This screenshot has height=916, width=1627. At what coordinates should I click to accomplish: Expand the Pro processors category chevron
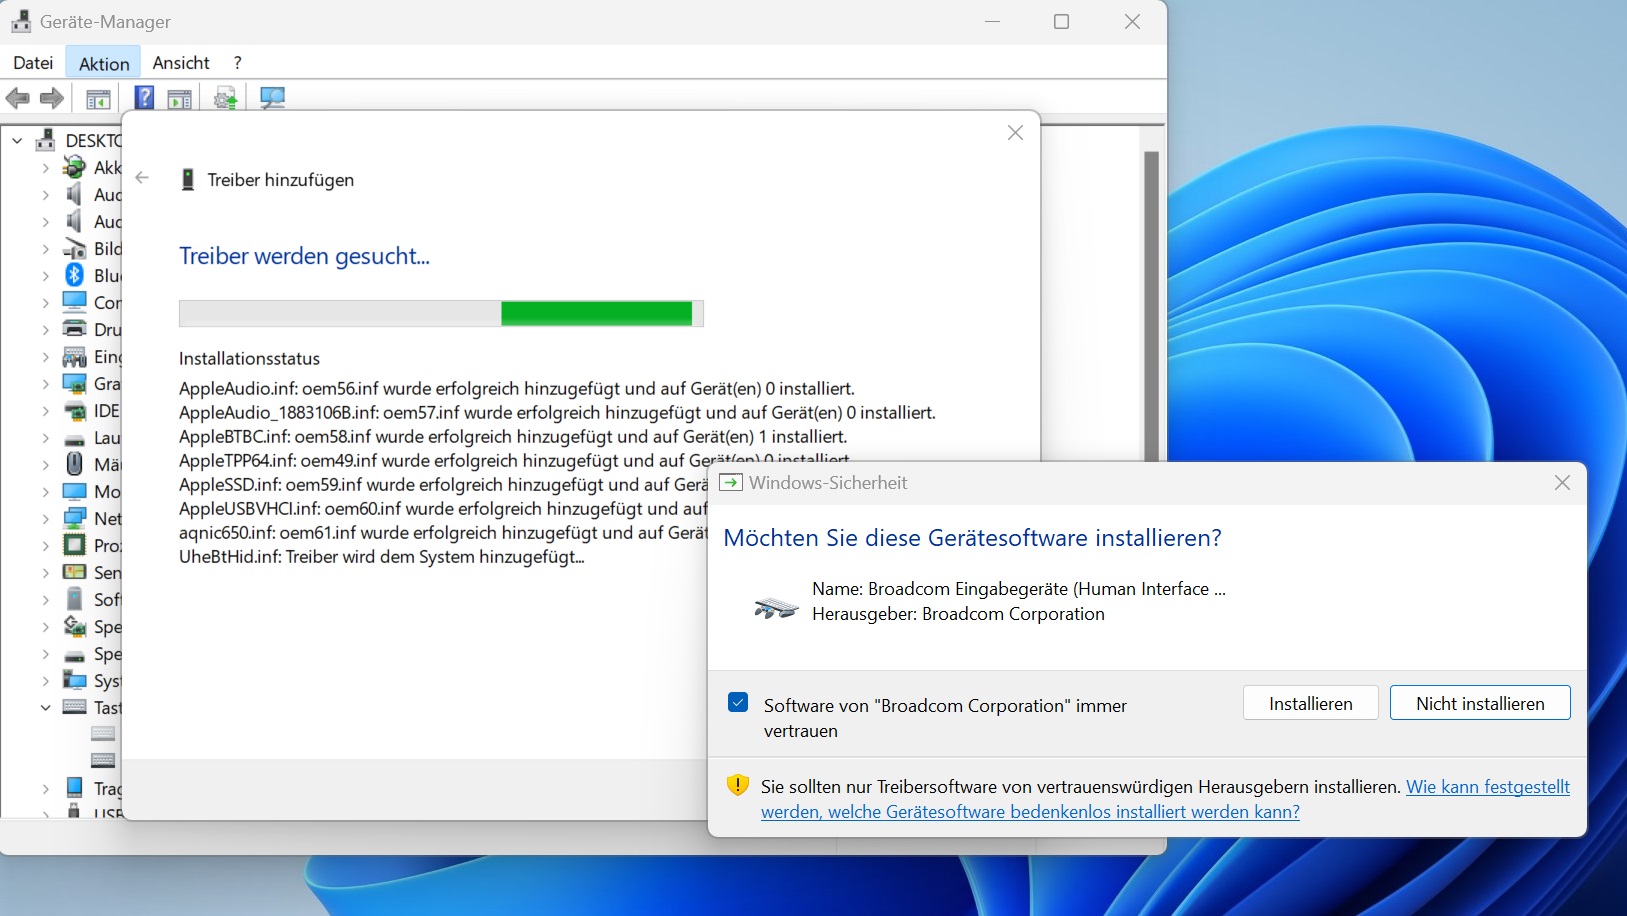click(45, 546)
